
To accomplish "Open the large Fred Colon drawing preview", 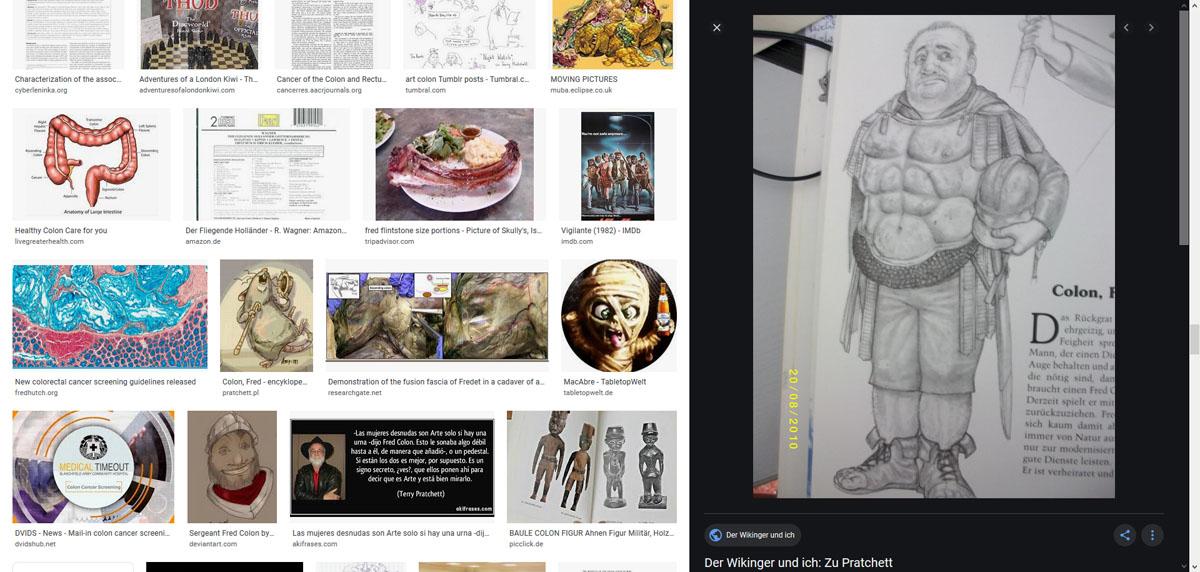I will click(x=933, y=256).
